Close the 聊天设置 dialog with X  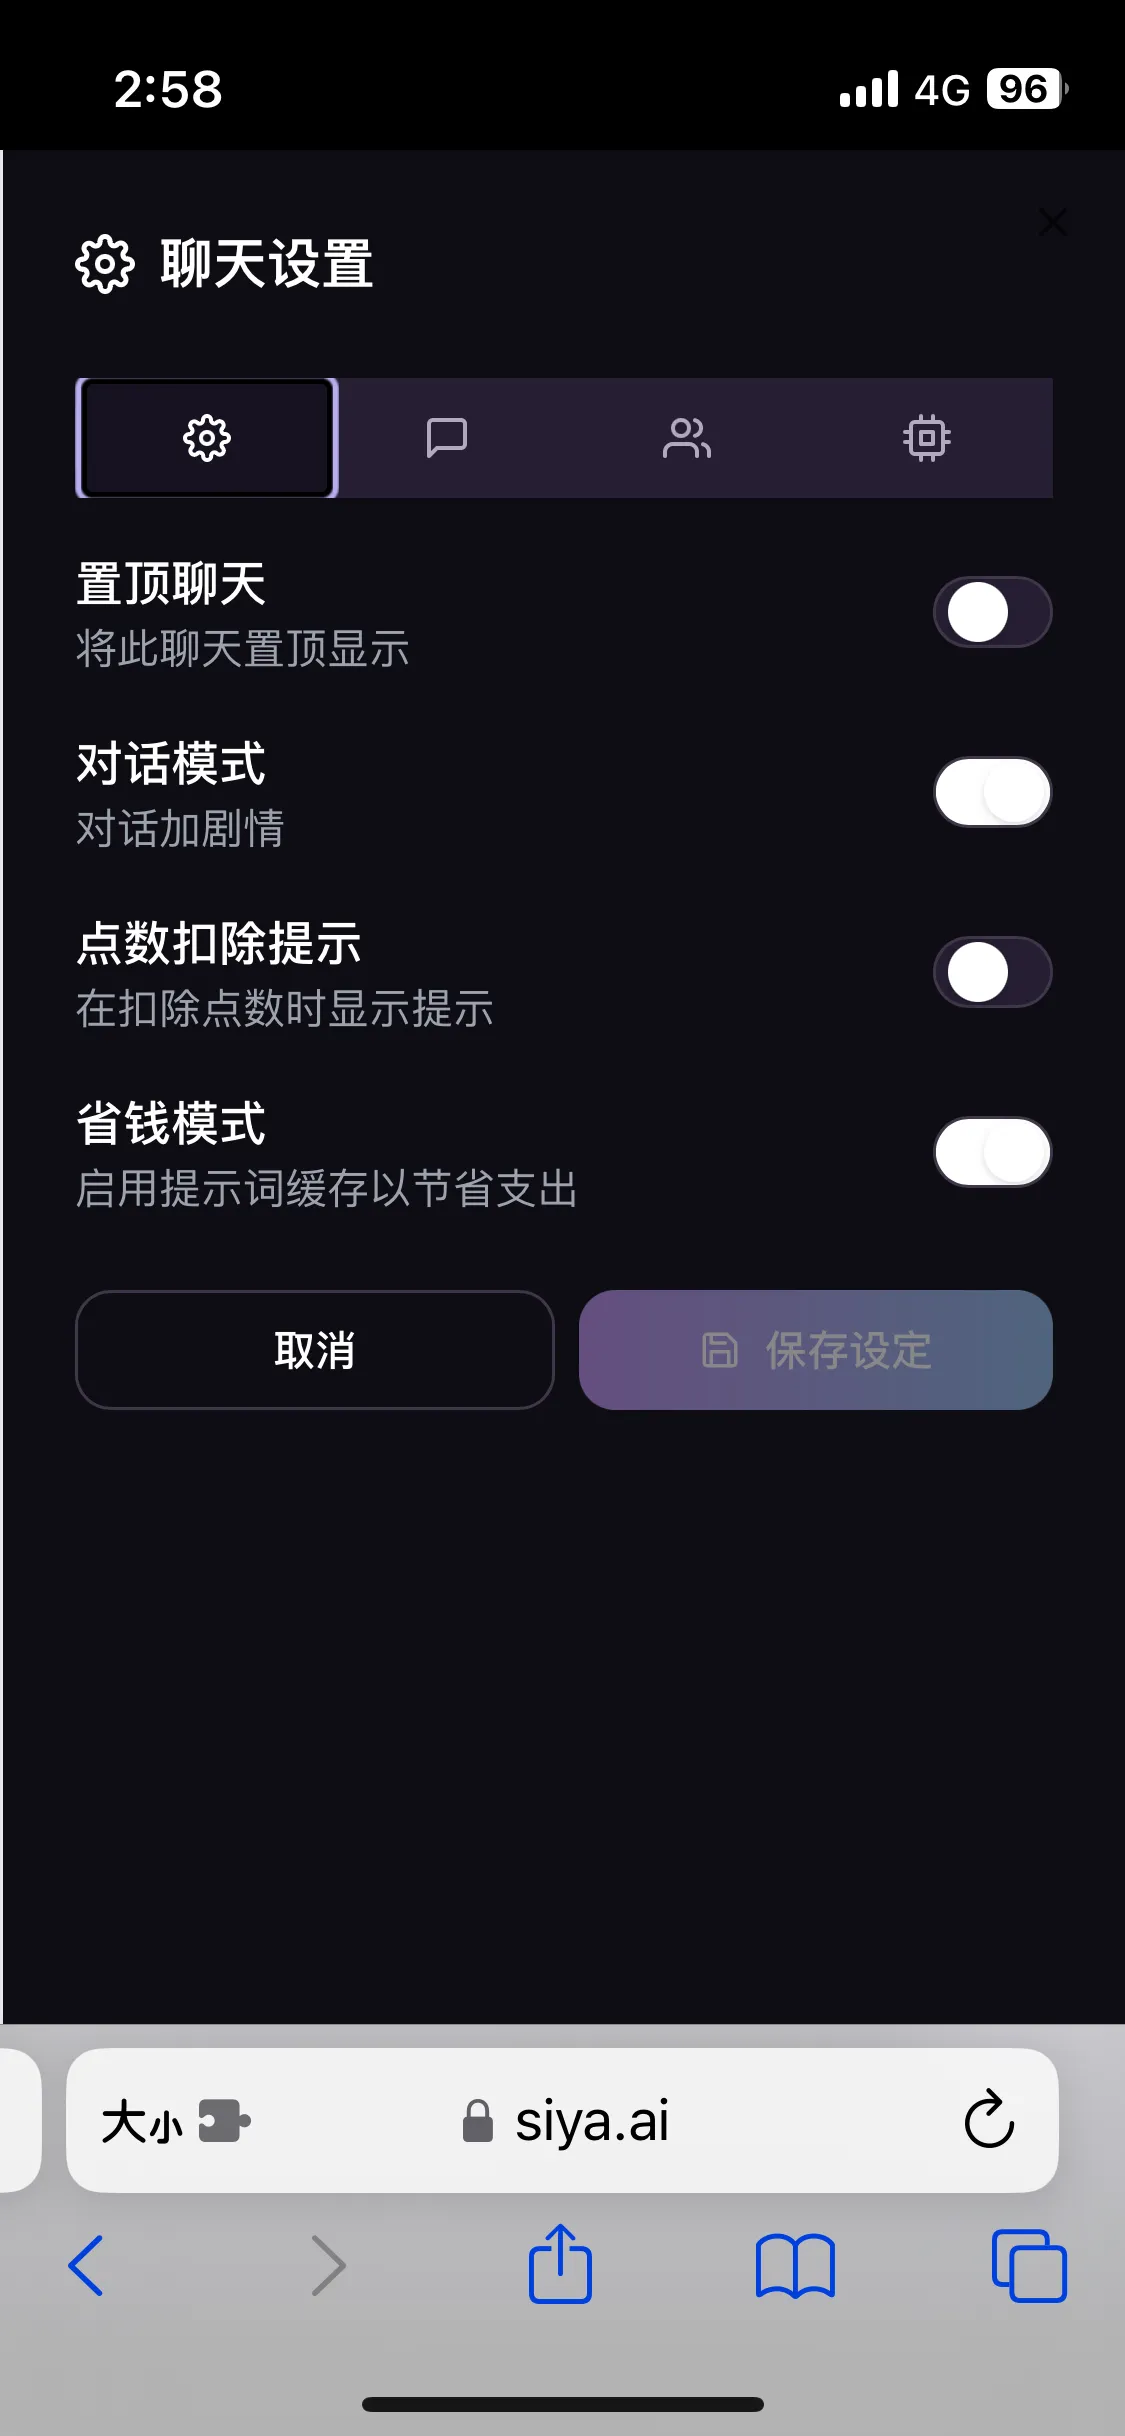pyautogui.click(x=1052, y=222)
